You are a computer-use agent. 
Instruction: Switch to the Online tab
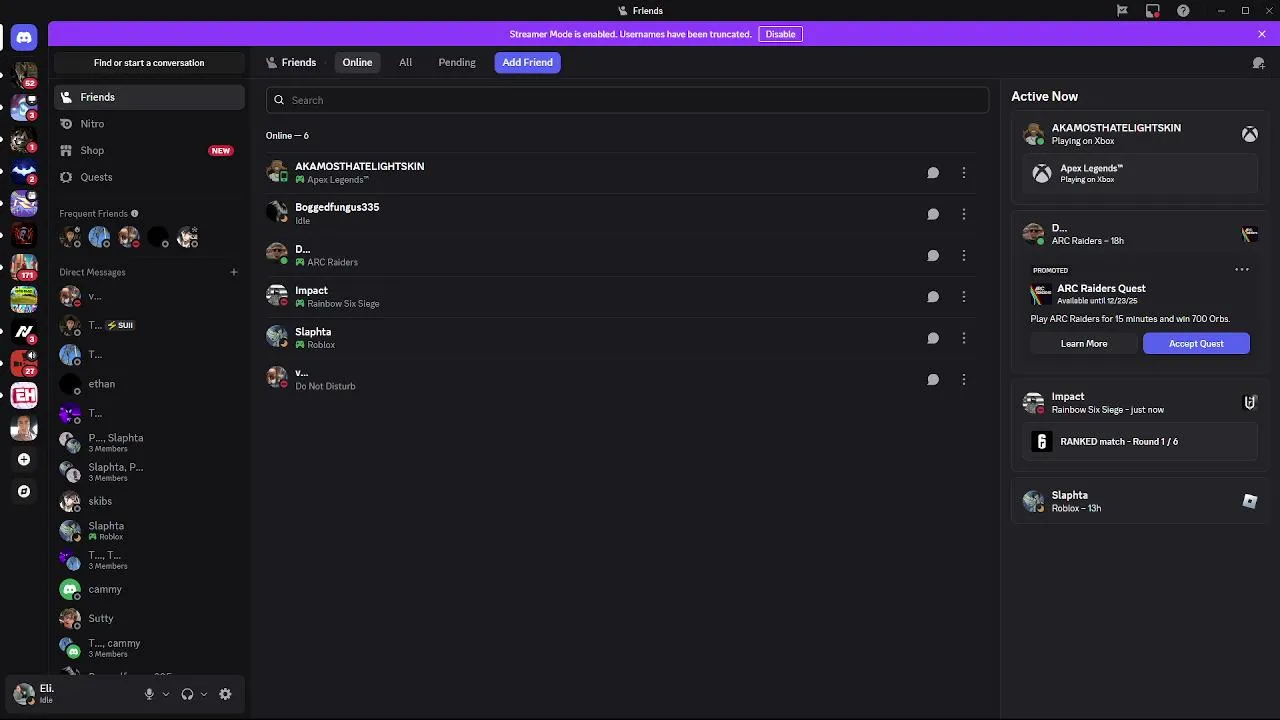pos(357,62)
